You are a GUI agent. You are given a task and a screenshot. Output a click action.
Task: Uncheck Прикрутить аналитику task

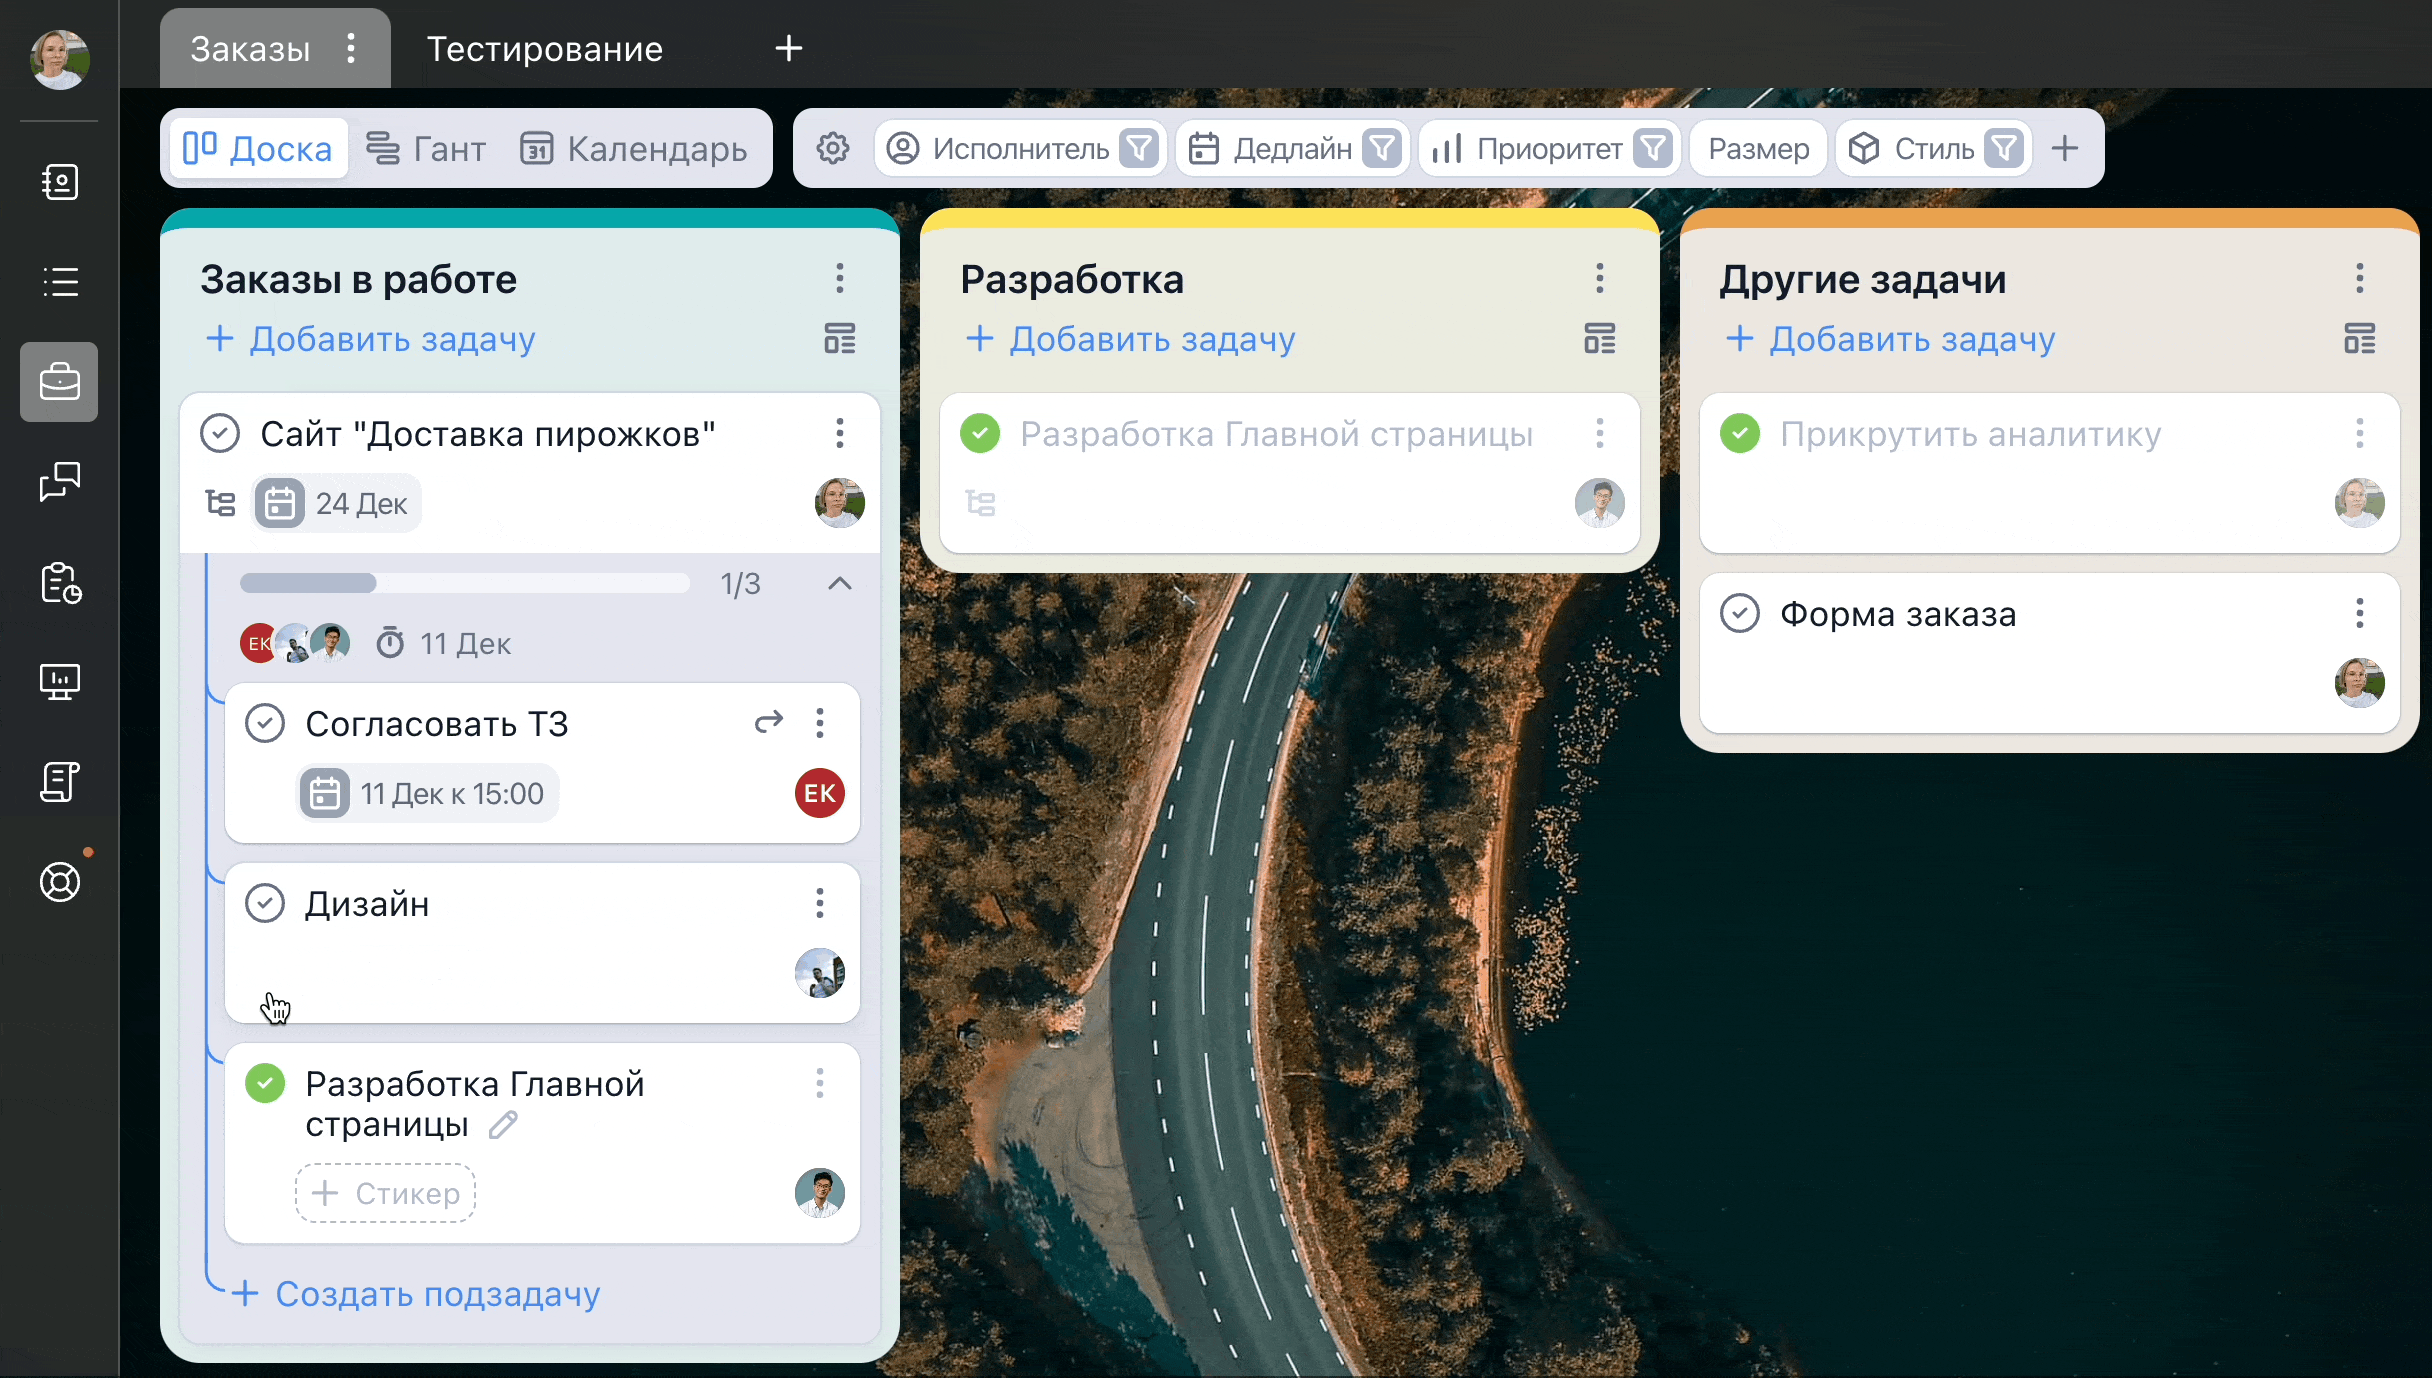click(x=1740, y=433)
